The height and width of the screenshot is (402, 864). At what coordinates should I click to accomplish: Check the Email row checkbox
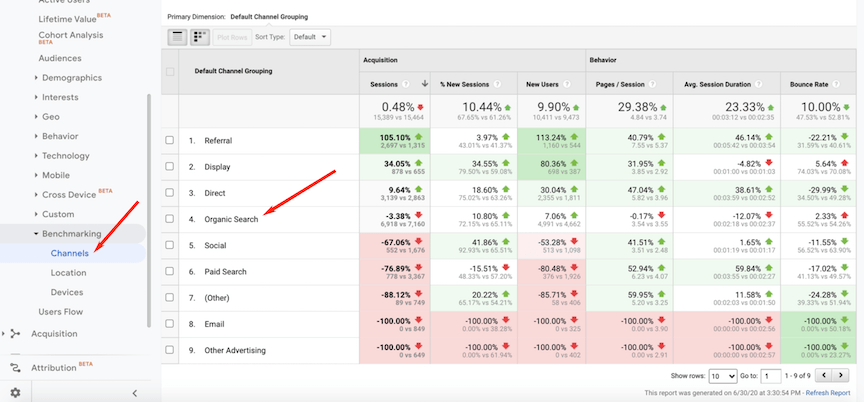pyautogui.click(x=170, y=323)
